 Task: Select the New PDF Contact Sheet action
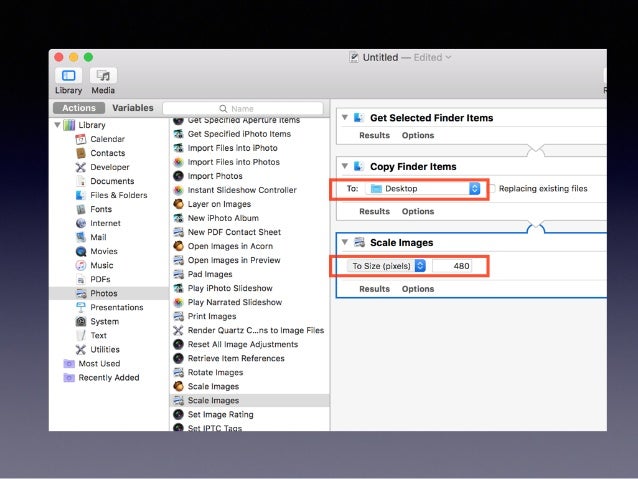click(236, 232)
